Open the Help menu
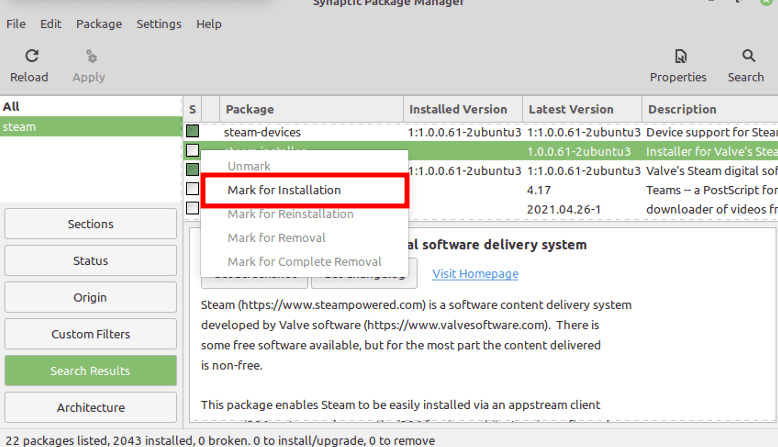Image resolution: width=778 pixels, height=447 pixels. pos(208,24)
